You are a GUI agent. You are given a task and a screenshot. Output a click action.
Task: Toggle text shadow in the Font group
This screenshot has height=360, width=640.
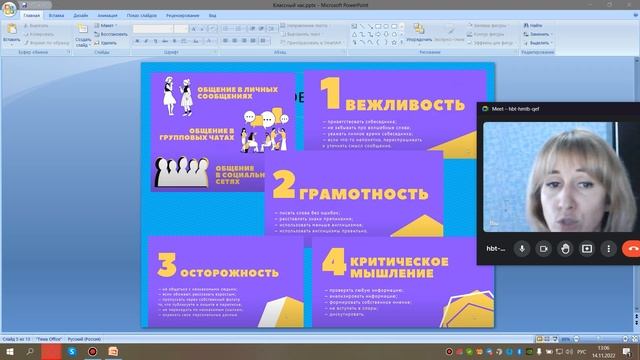(174, 41)
